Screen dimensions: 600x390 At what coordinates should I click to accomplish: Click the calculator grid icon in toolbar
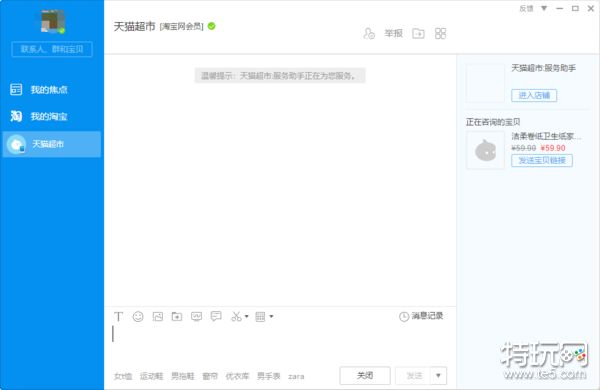pos(260,317)
